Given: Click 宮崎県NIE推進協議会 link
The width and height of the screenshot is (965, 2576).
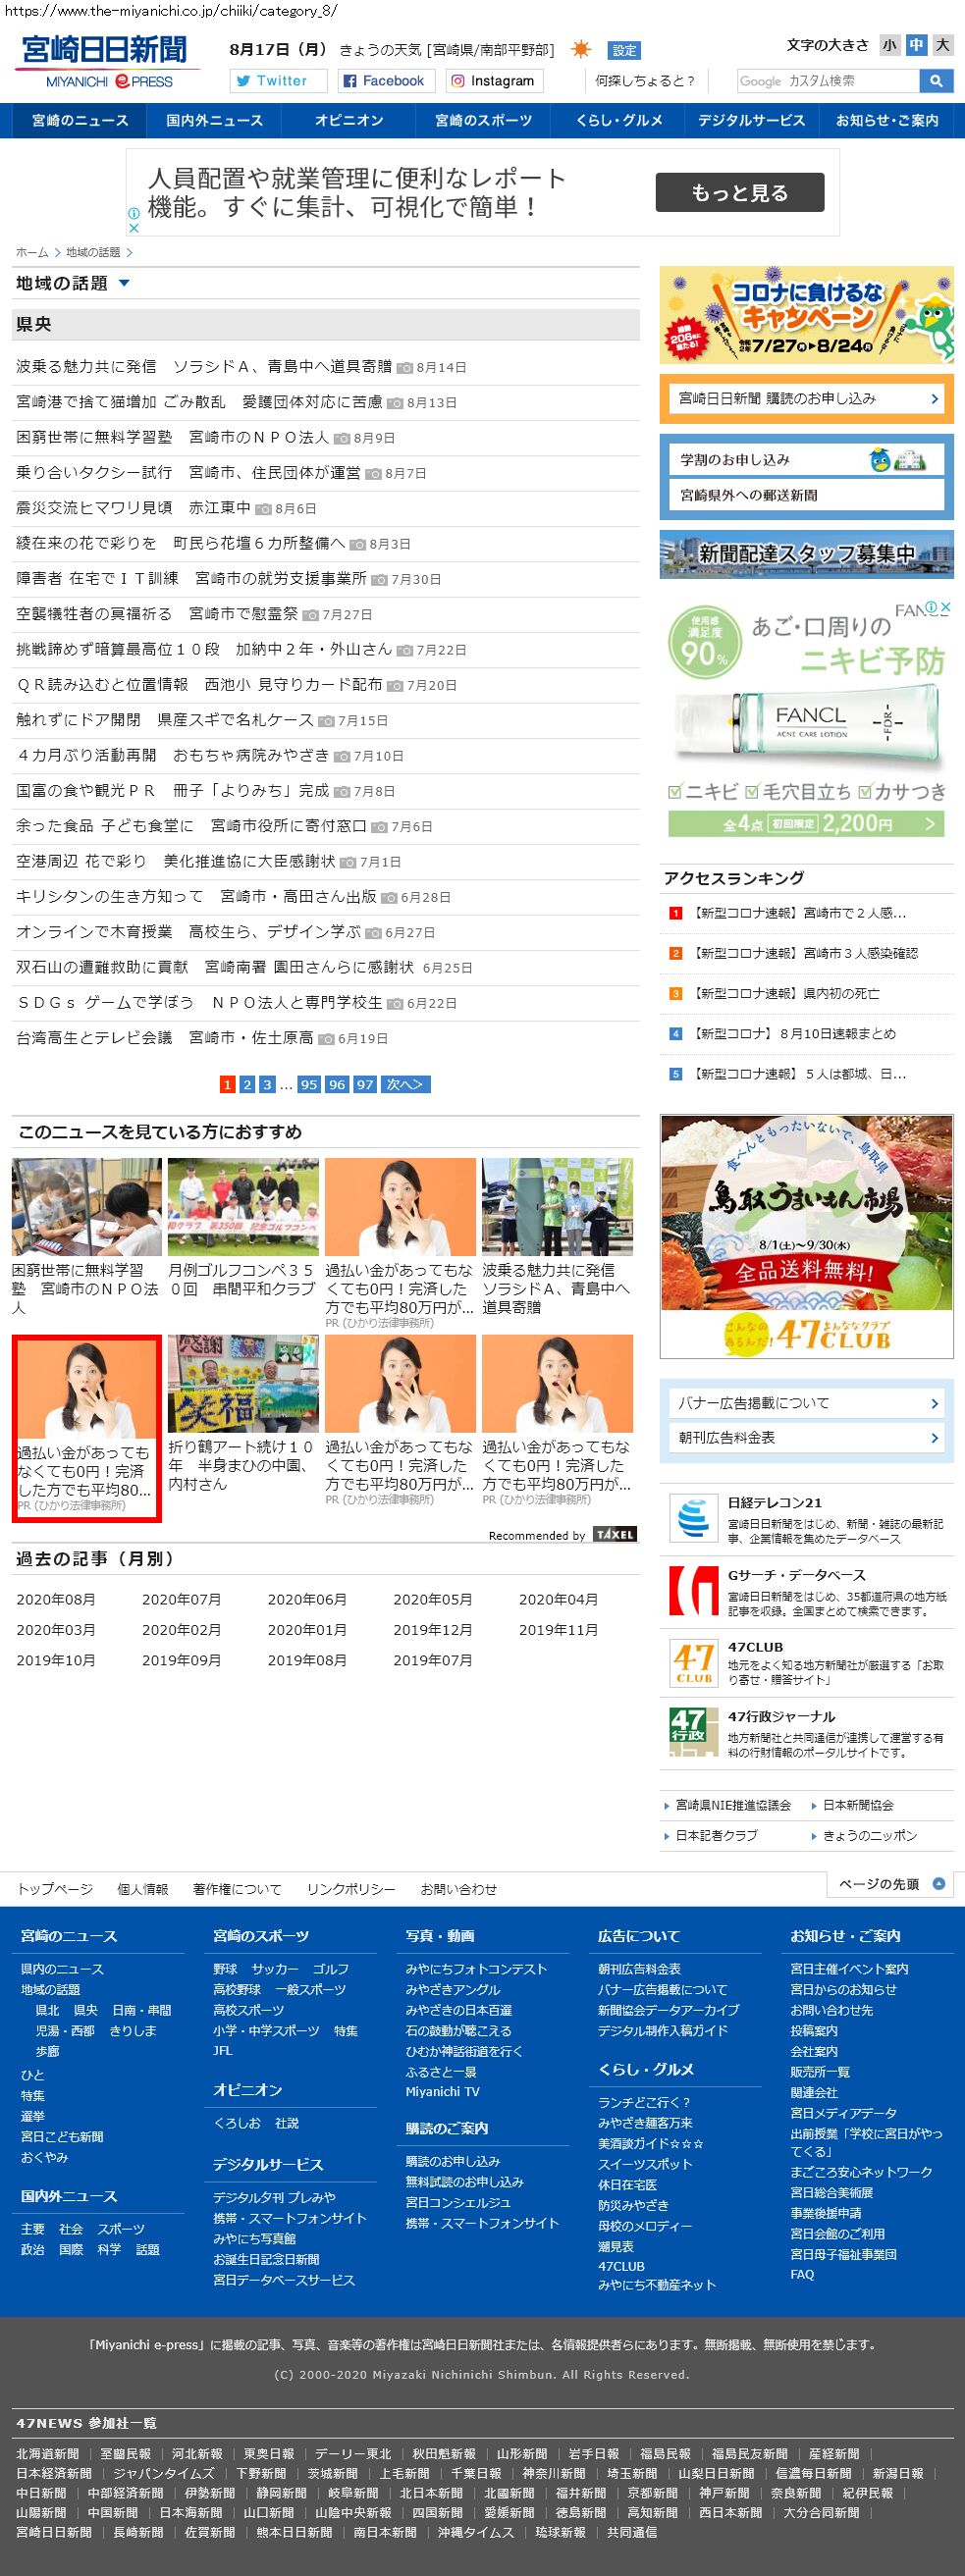Looking at the screenshot, I should tap(732, 1805).
